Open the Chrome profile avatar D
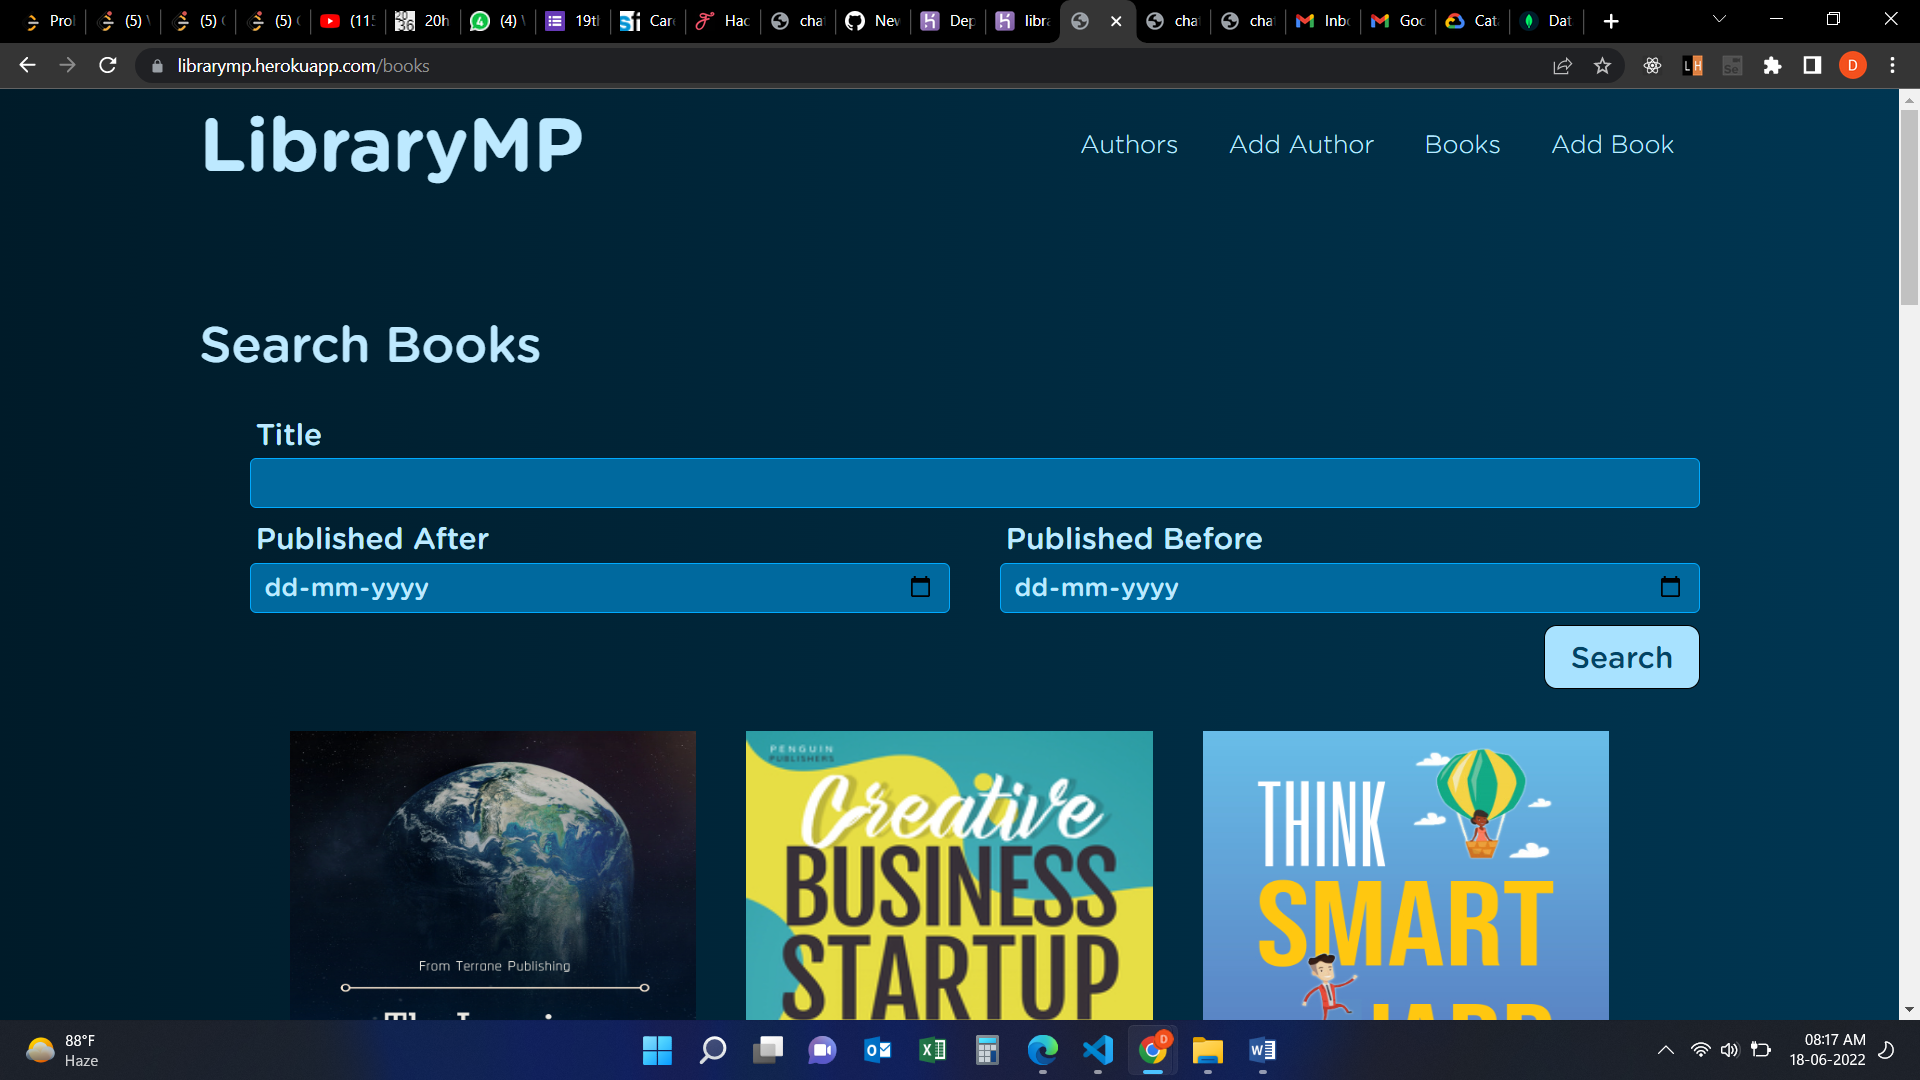Viewport: 1920px width, 1080px height. tap(1852, 66)
